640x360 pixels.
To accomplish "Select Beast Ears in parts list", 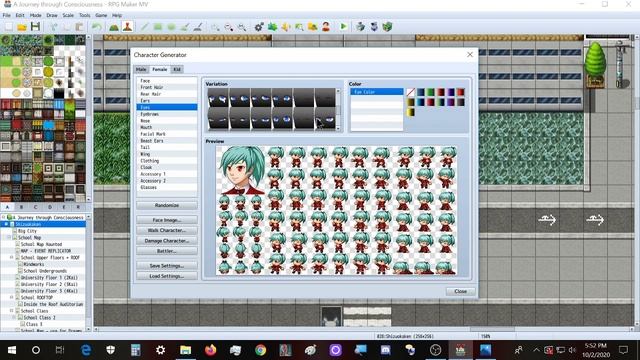I will click(x=167, y=141).
